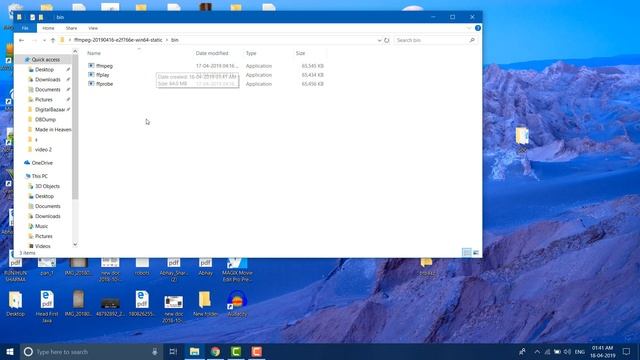Open Audacity desktop shortcut
The height and width of the screenshot is (360, 640).
coord(237,304)
